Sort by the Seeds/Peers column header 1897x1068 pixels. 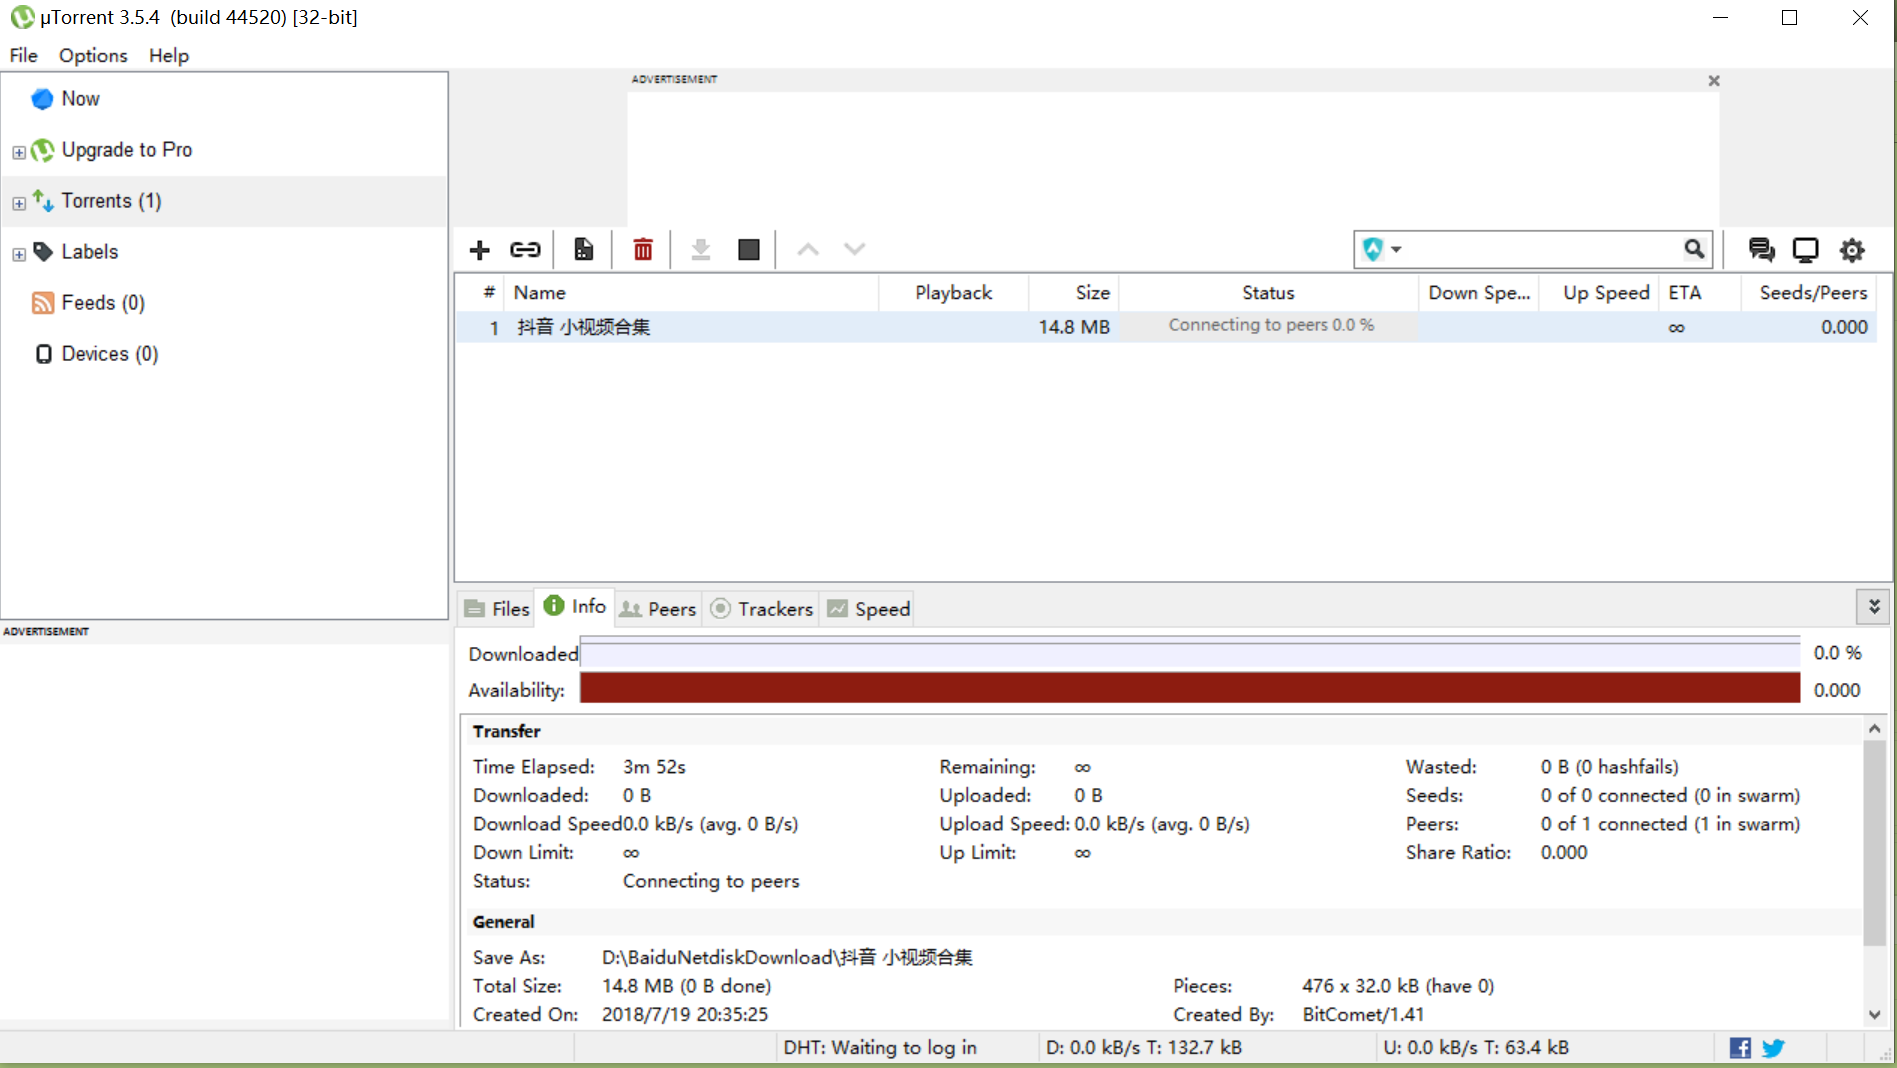pos(1808,293)
